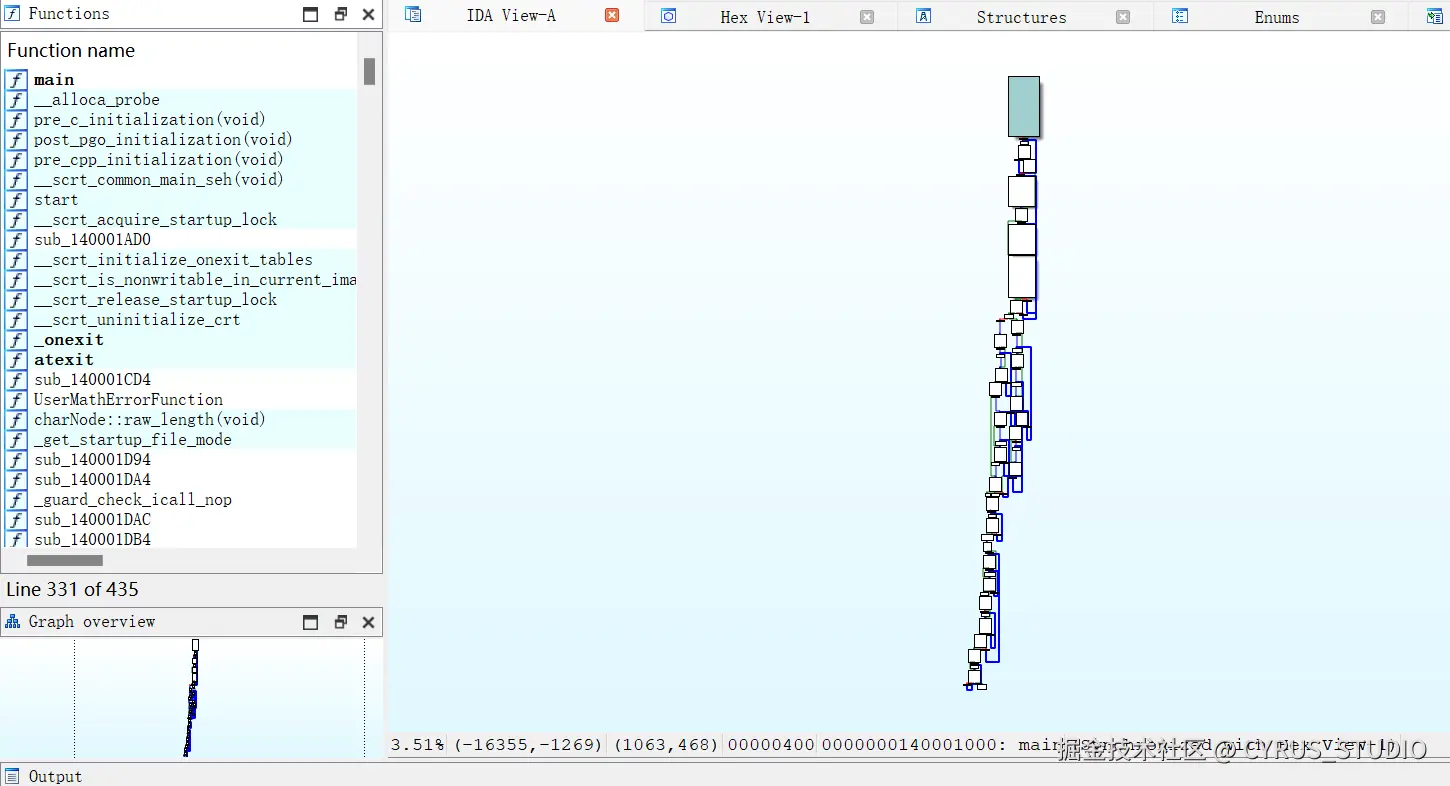1450x786 pixels.
Task: Switch to the IDA View-A tab
Action: coord(511,15)
